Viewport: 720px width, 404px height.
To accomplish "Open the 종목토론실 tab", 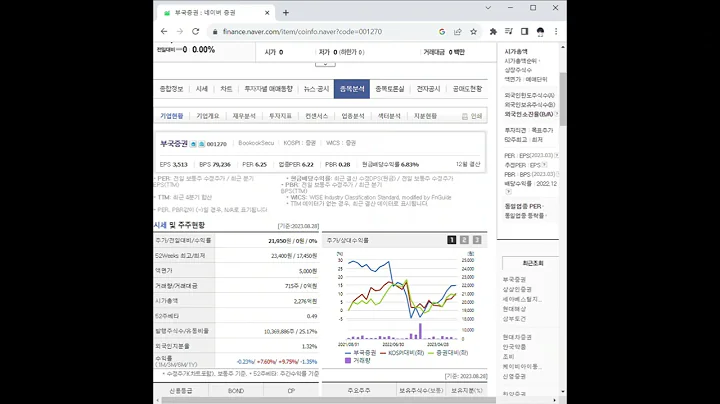I will point(389,89).
